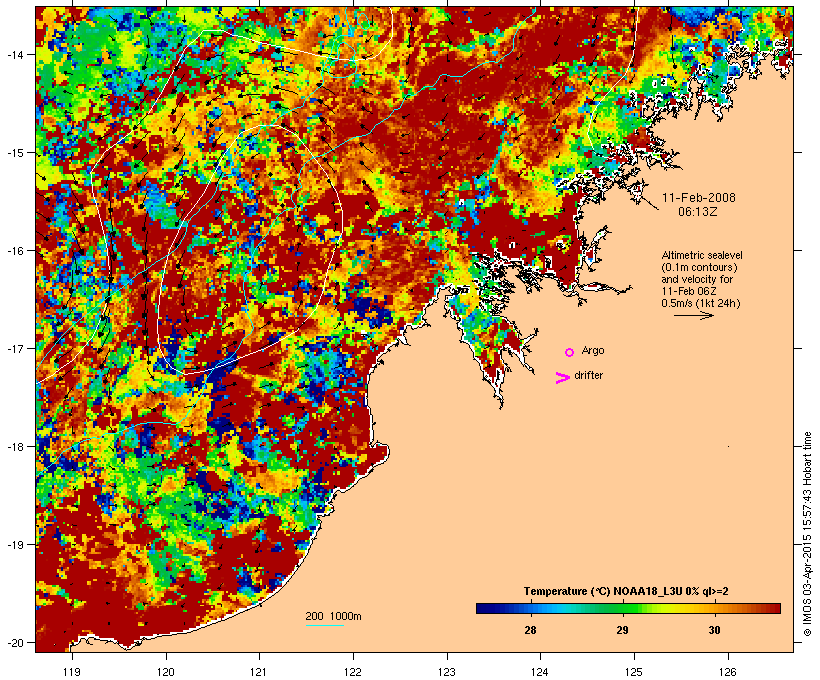Click the '29' color bar tick label

coord(622,630)
